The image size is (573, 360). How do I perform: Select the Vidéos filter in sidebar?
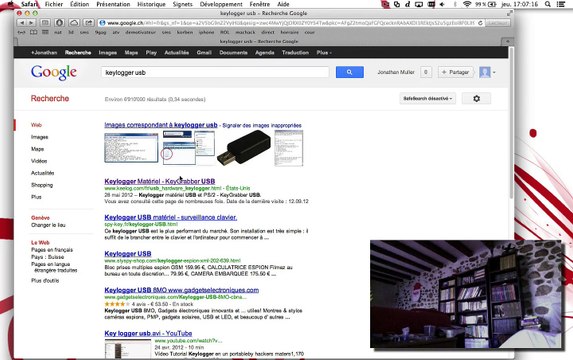[x=39, y=161]
